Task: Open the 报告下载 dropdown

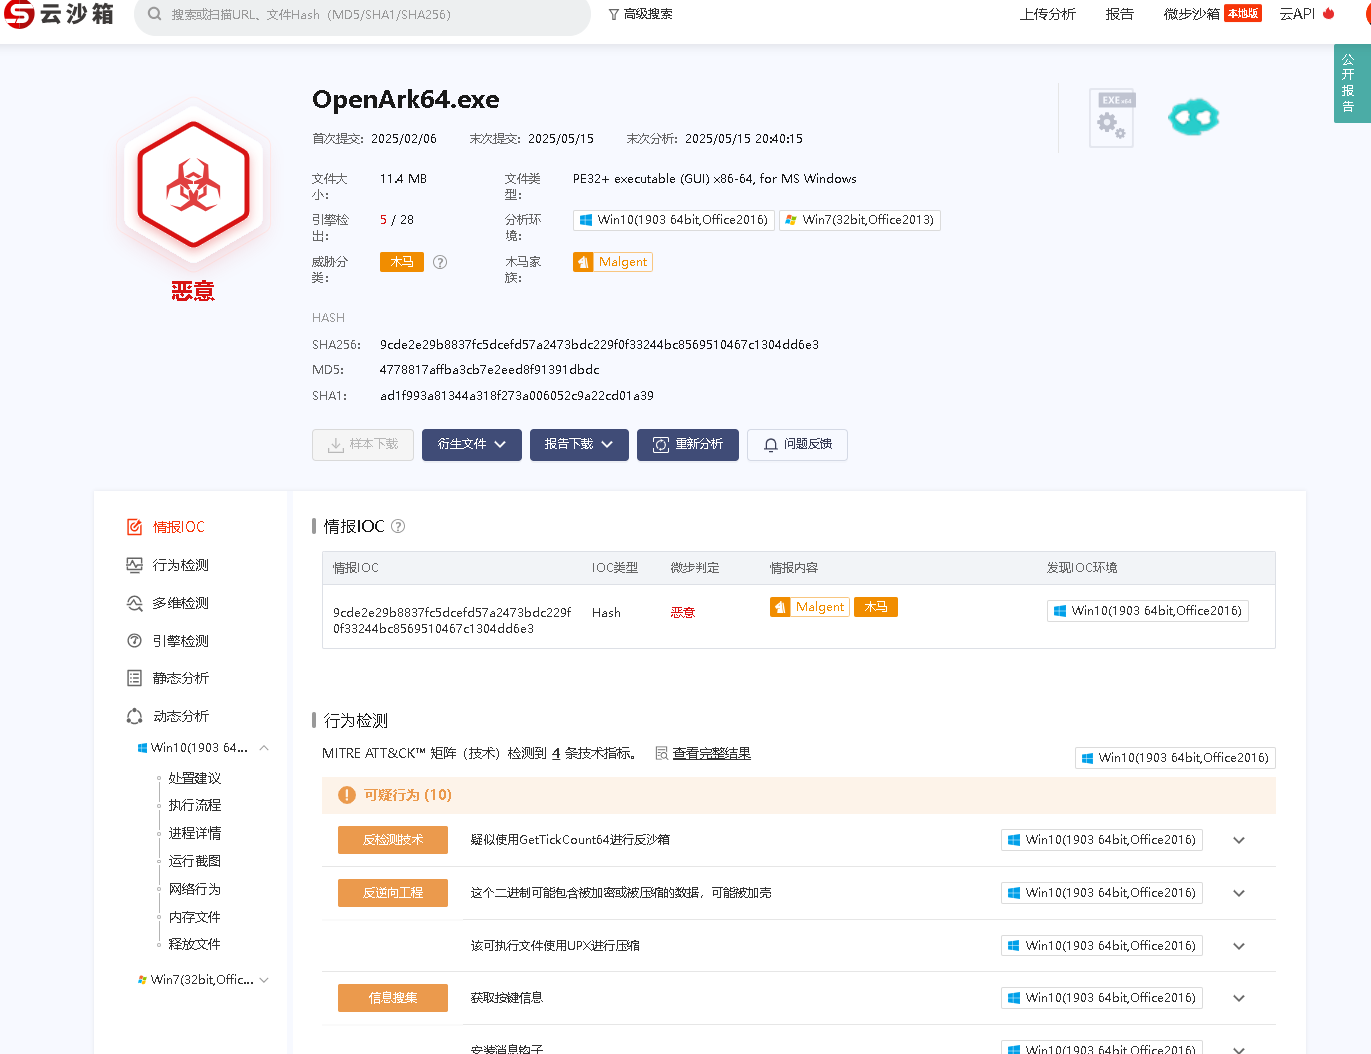Action: (579, 445)
